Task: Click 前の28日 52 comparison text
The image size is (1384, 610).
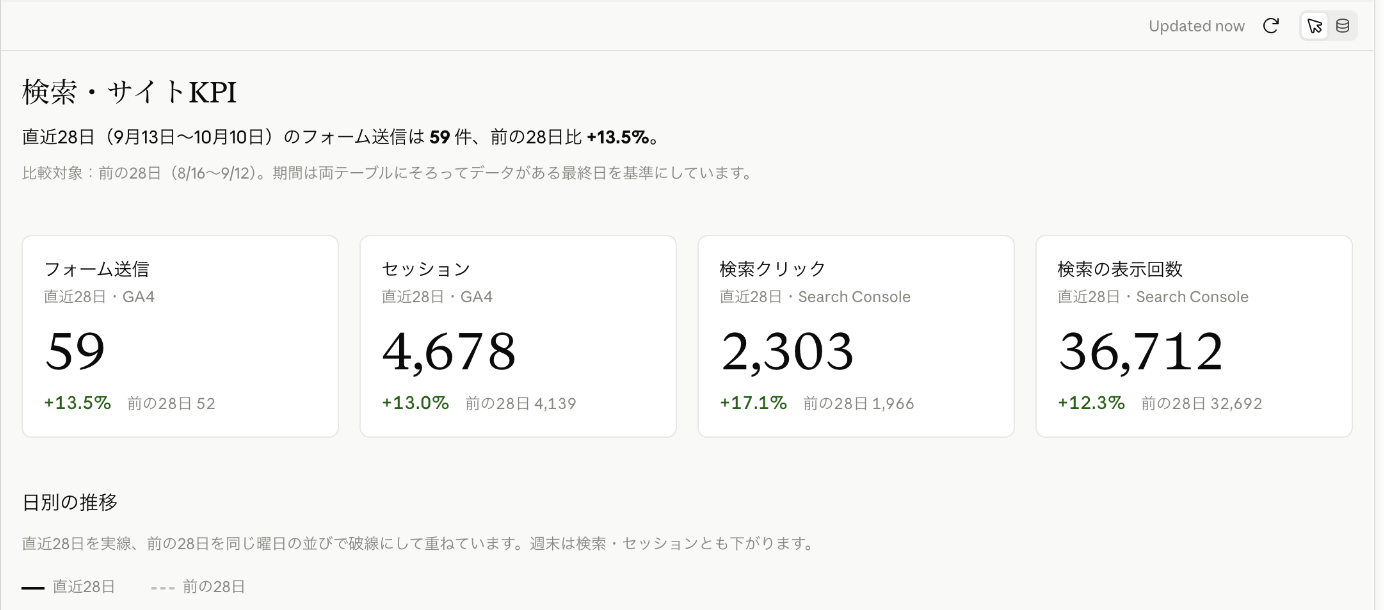Action: (171, 404)
